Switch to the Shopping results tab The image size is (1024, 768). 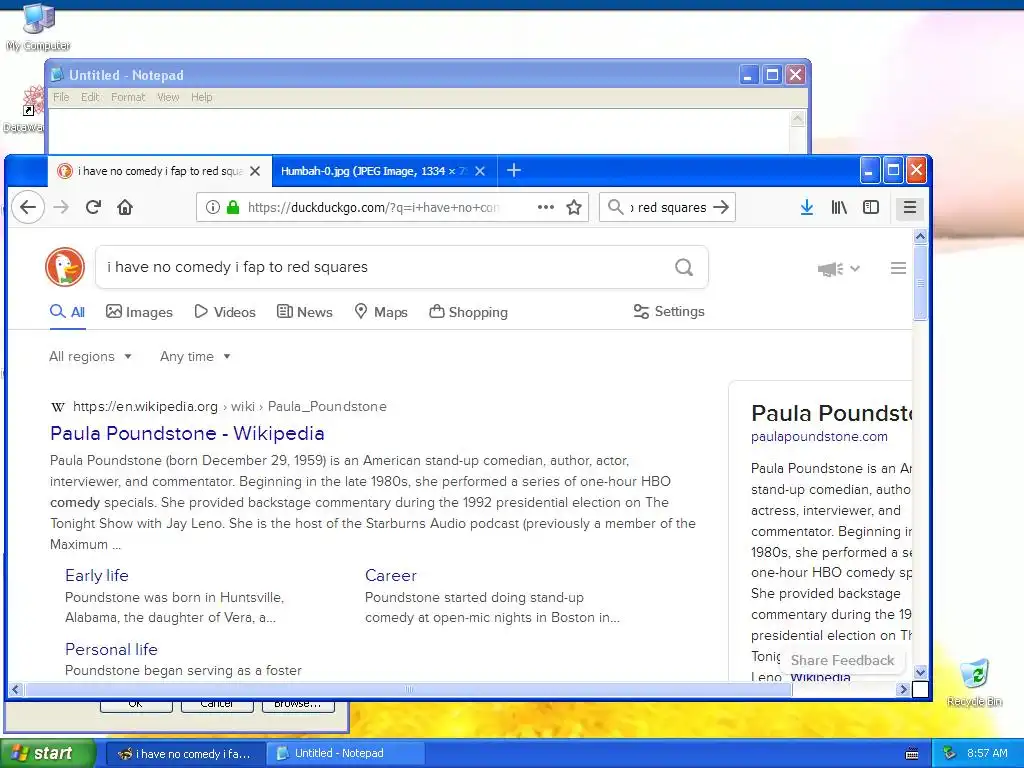click(468, 312)
